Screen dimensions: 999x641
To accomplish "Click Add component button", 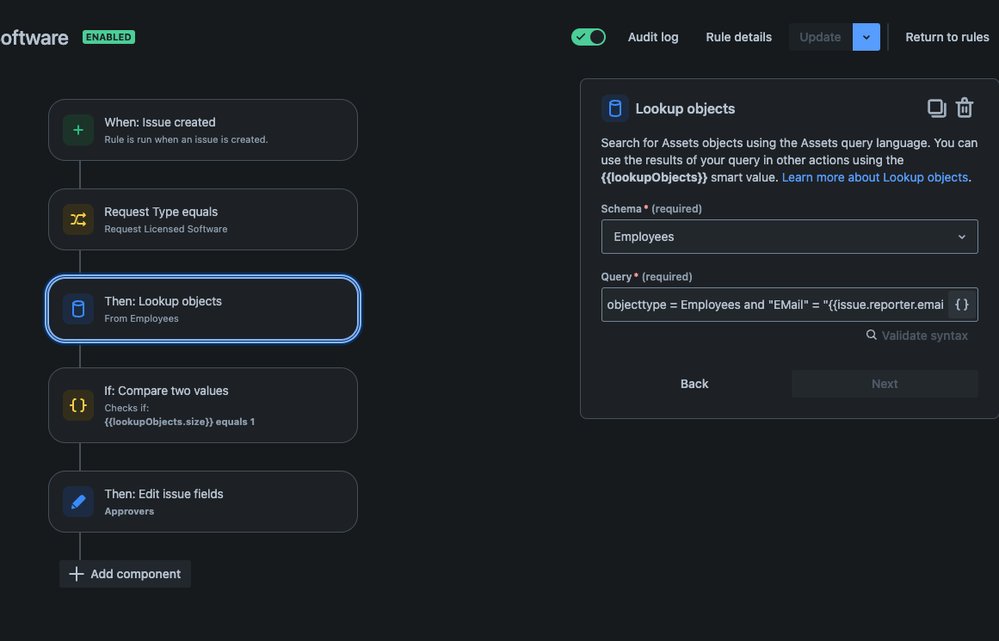I will point(125,574).
